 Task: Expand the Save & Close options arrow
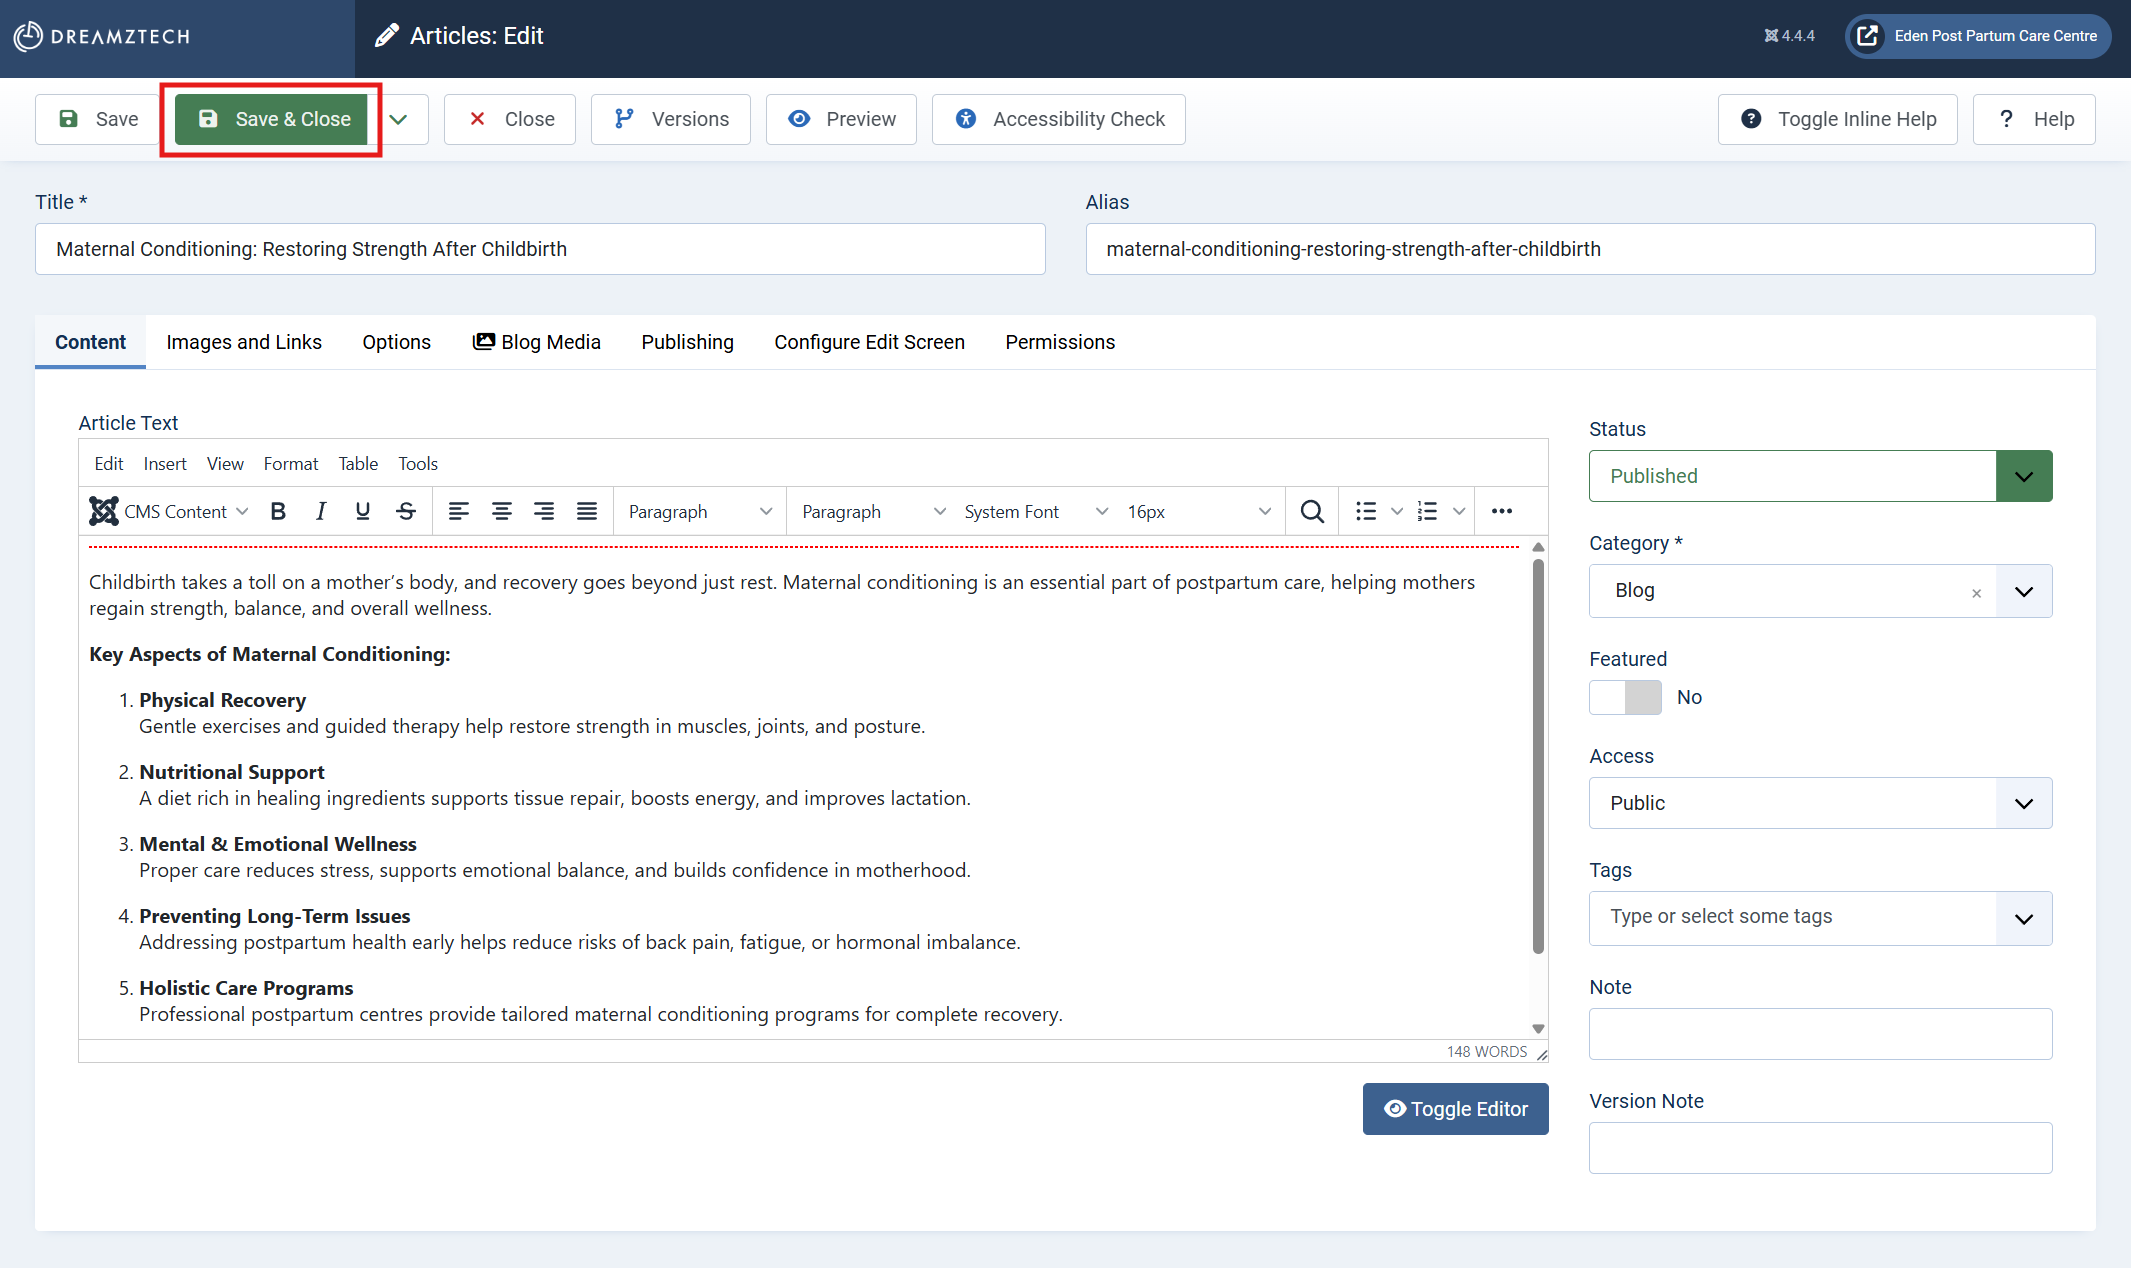398,119
